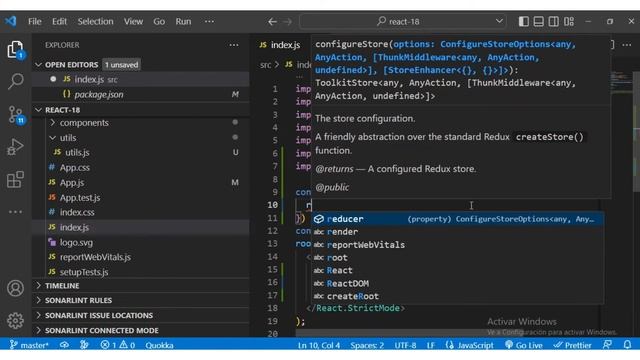Go forward with the right arrow
Image resolution: width=640 pixels, height=360 pixels.
click(287, 22)
